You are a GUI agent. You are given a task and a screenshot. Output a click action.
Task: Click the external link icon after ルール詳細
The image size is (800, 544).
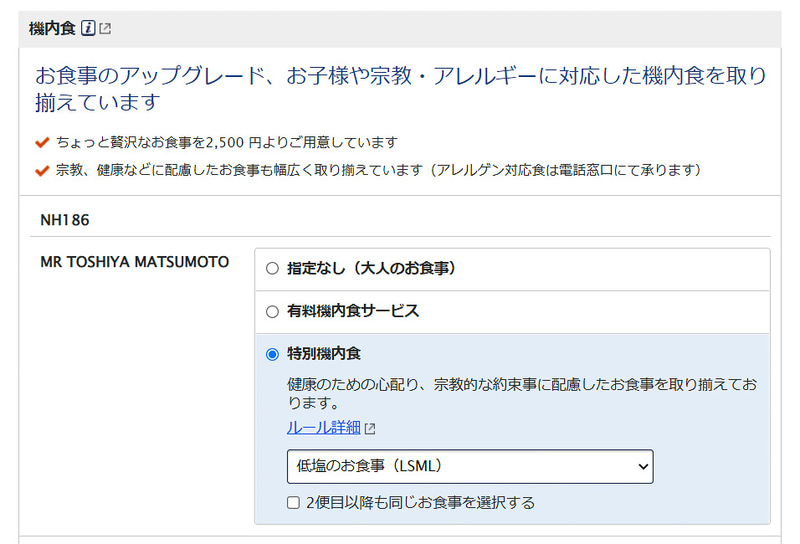pos(370,429)
